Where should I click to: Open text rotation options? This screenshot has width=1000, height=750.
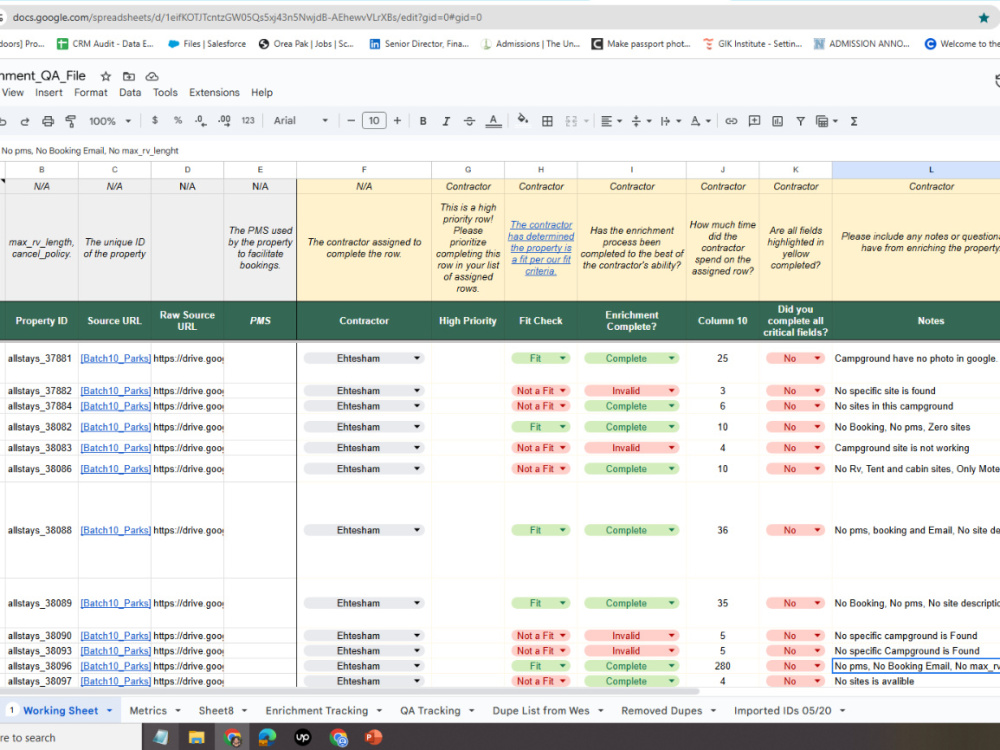click(700, 121)
